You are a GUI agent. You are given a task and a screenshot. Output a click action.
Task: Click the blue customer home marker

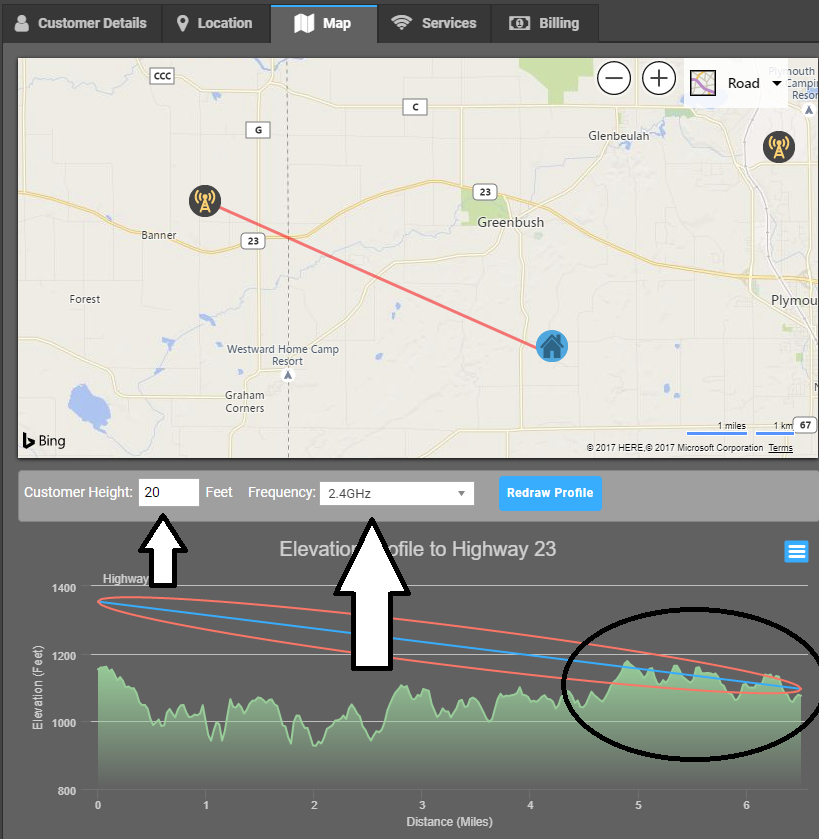[x=551, y=346]
